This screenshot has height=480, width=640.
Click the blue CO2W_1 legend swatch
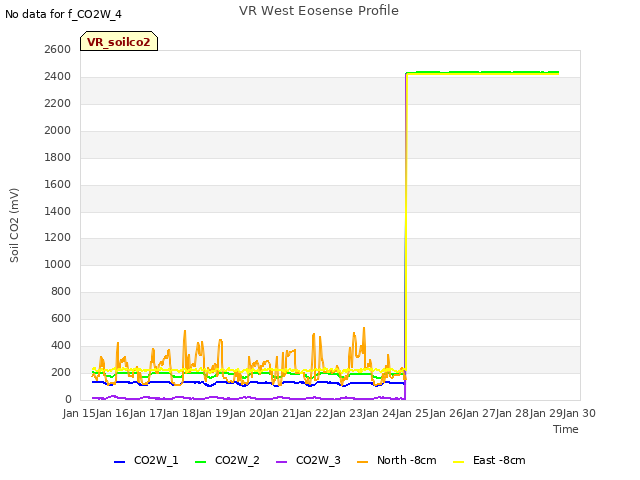point(119,462)
